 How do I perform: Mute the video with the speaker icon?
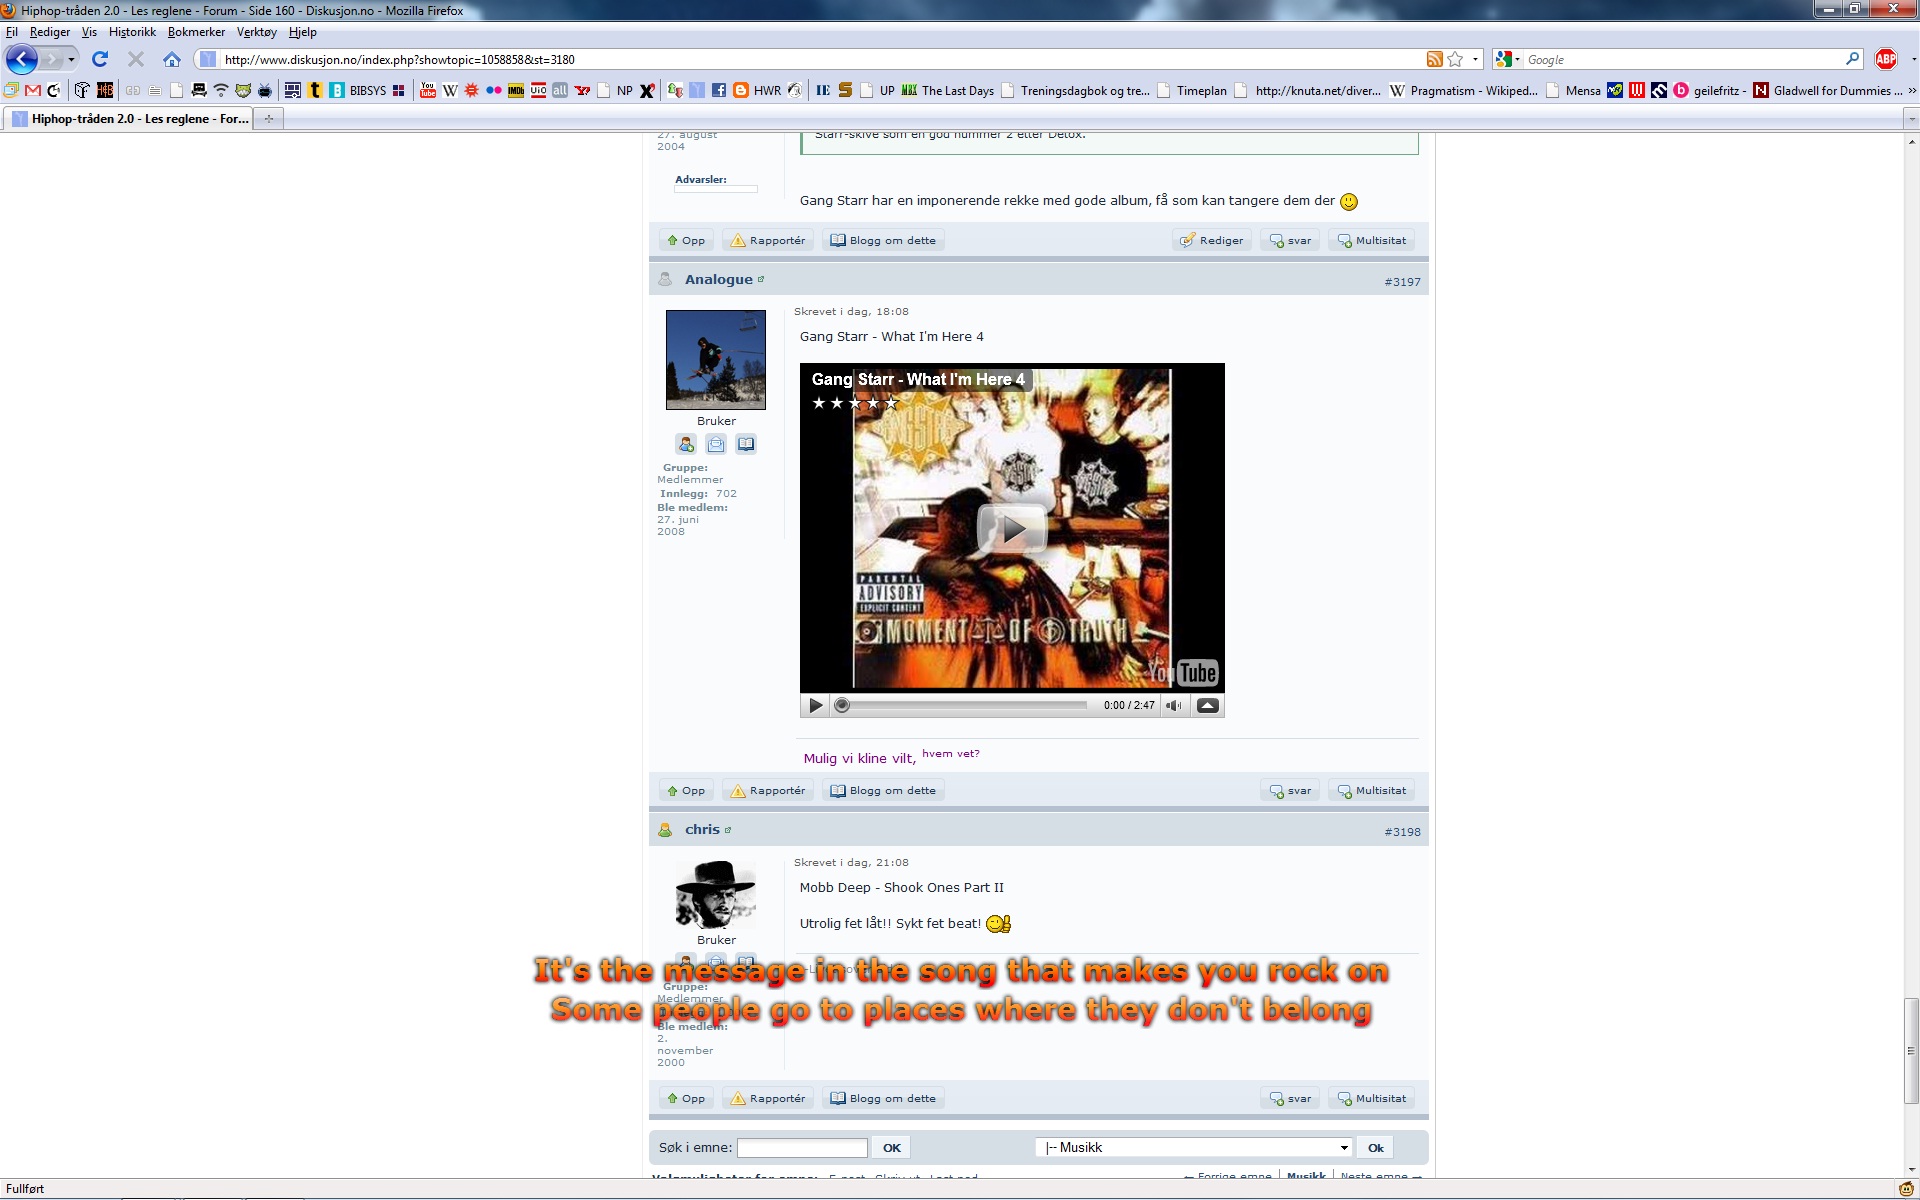tap(1174, 705)
